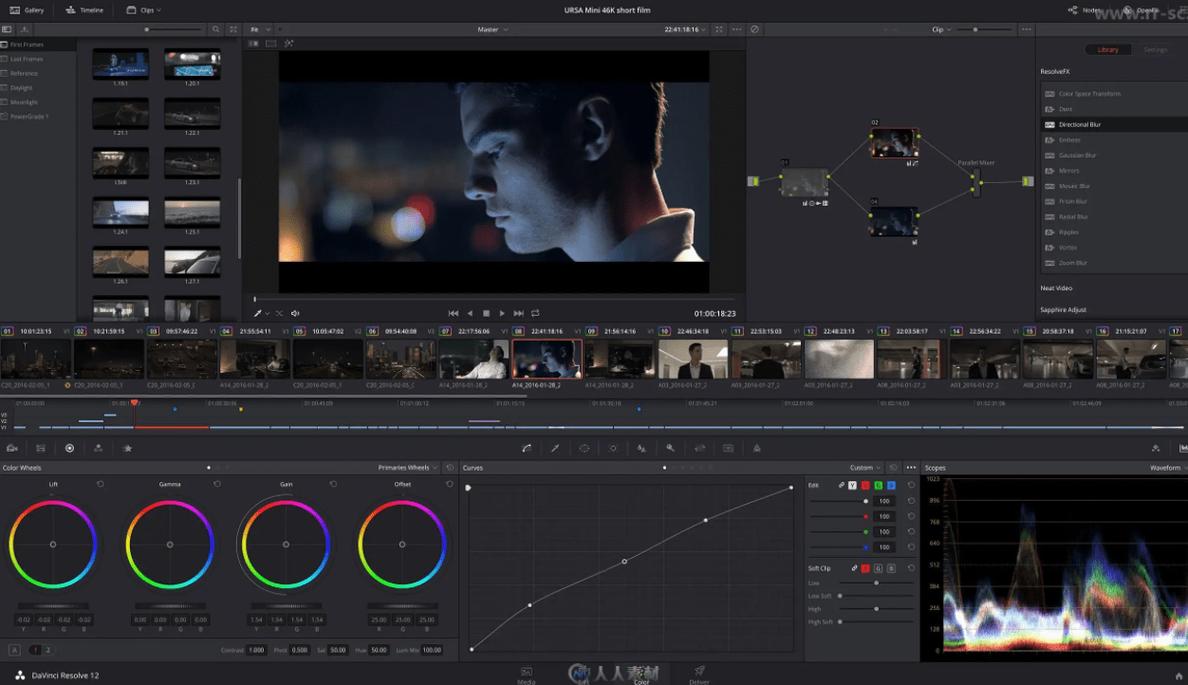Click the gallery search magnifier icon

(x=216, y=30)
